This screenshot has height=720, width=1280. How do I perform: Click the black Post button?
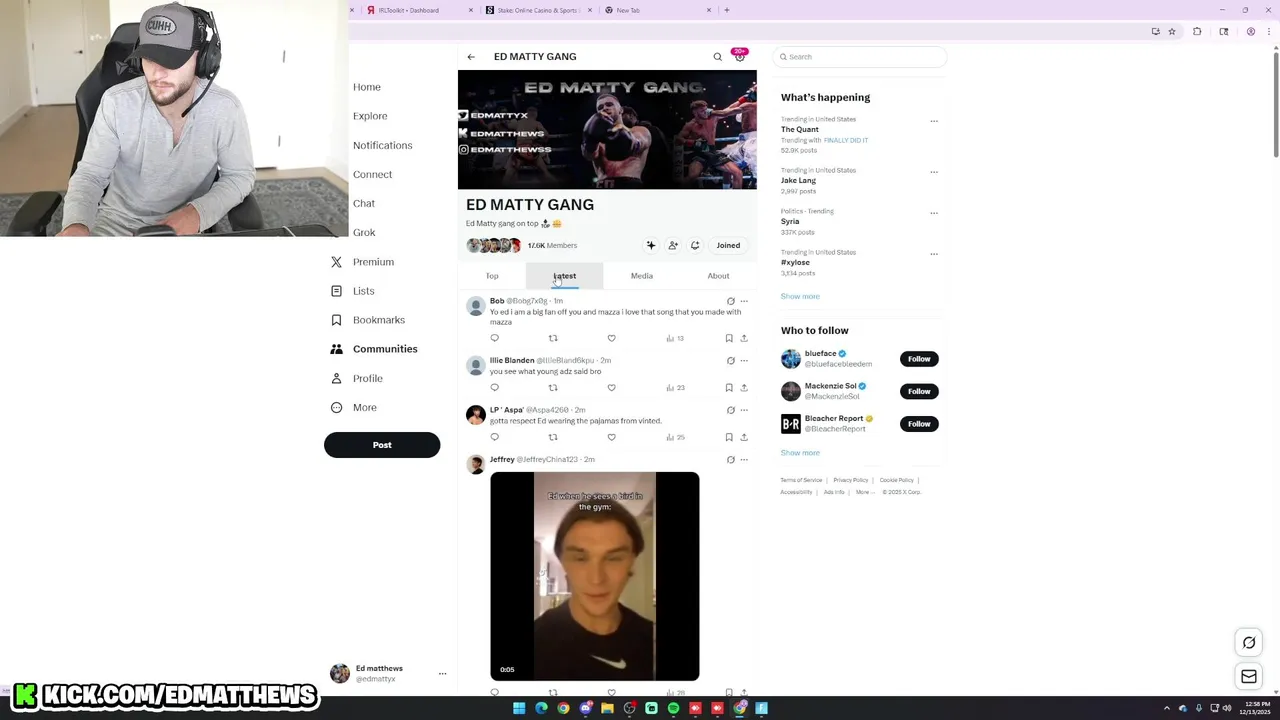(382, 445)
